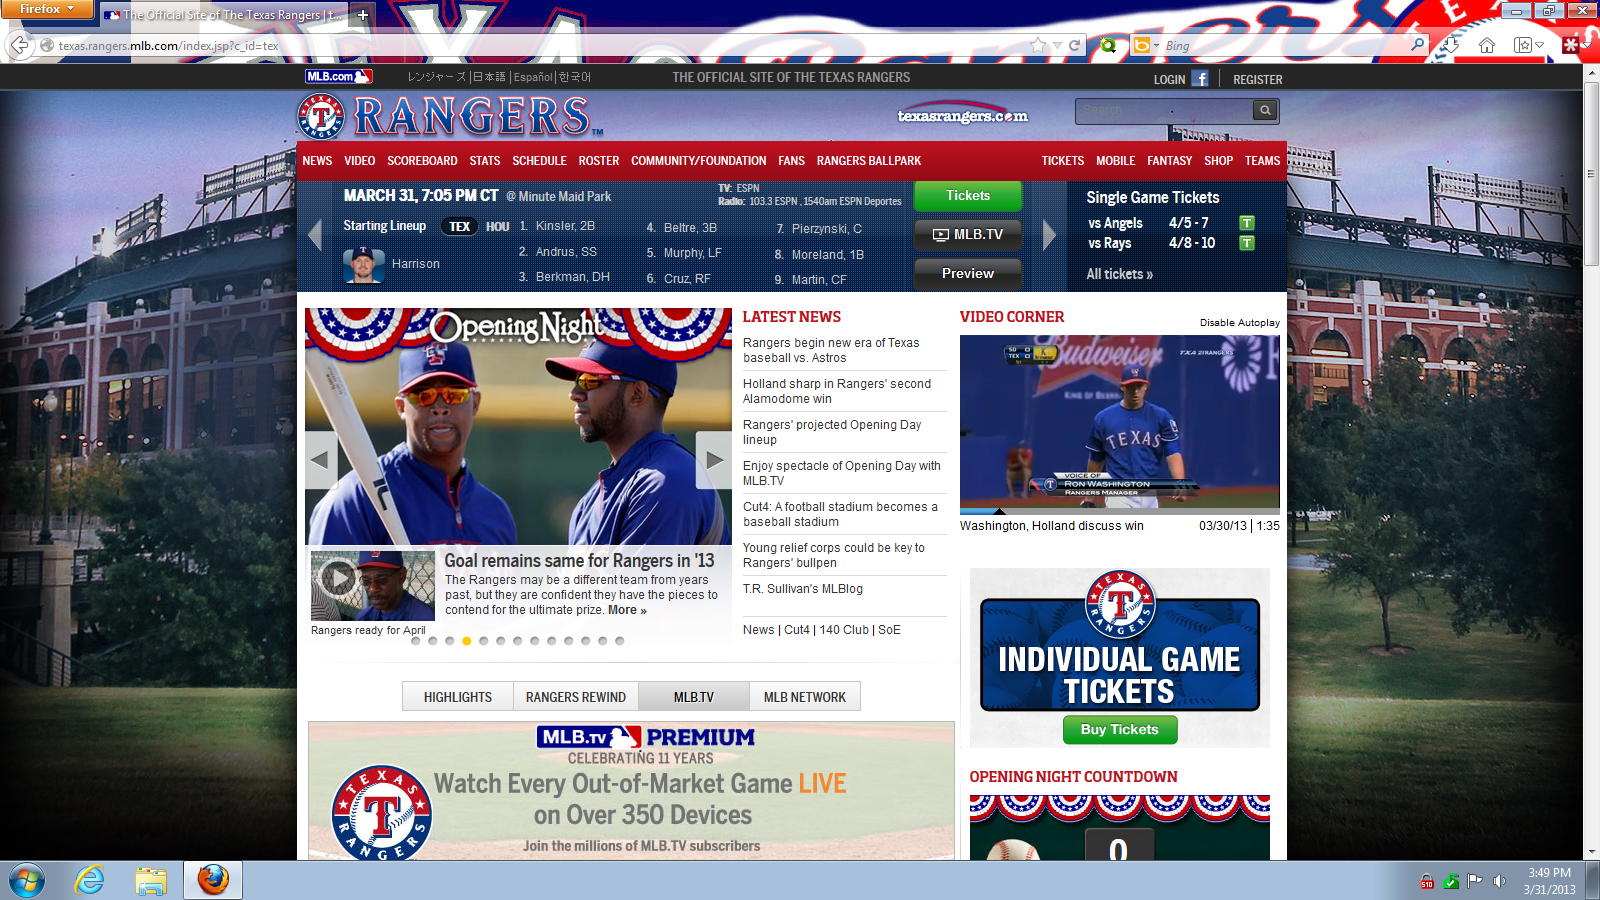
Task: Click the scroll down arrow of the page scrollbar
Action: click(x=1591, y=852)
